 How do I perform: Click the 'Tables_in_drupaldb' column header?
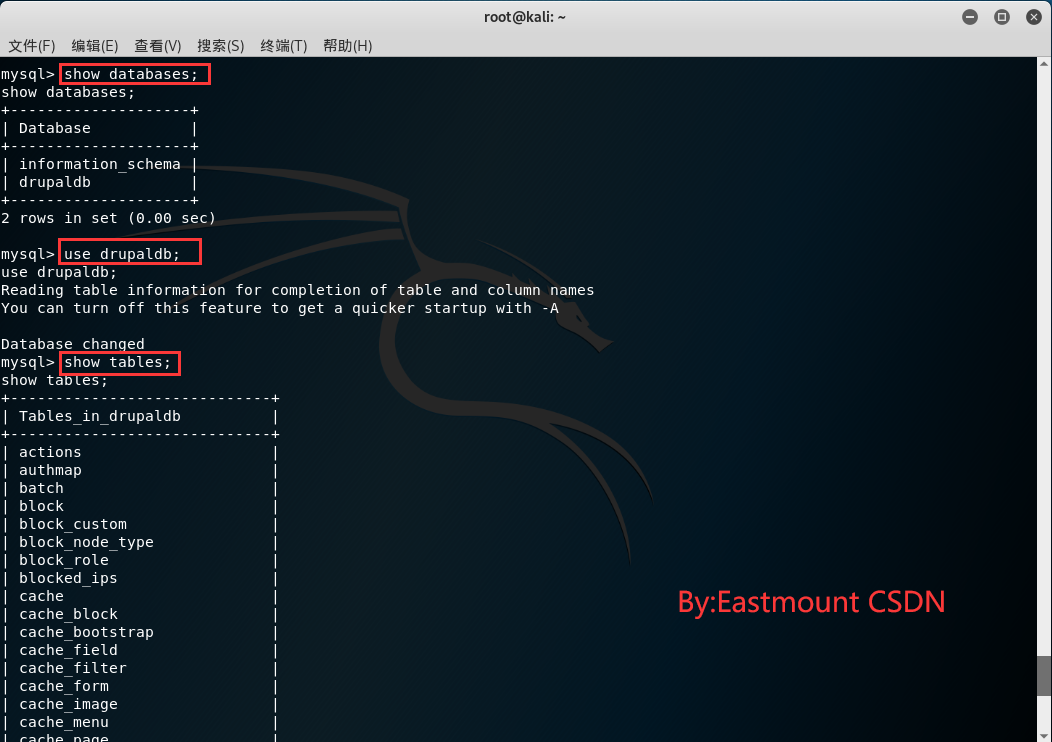click(x=100, y=416)
